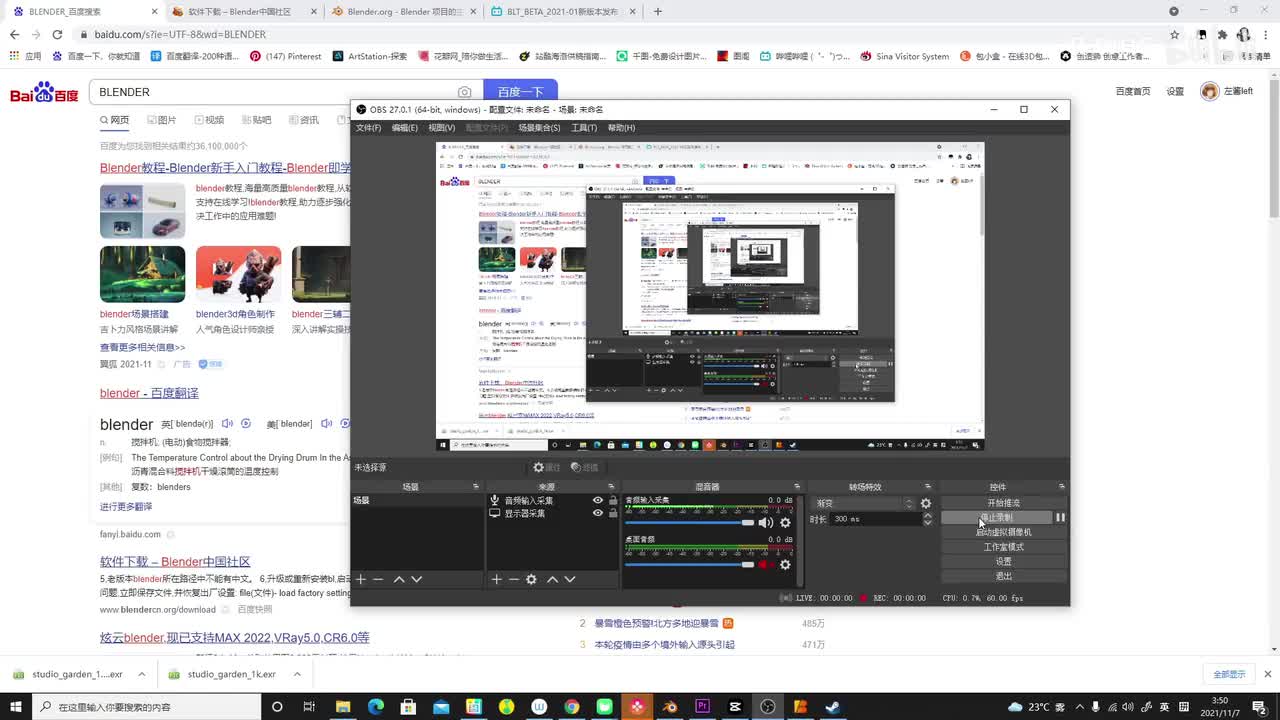The height and width of the screenshot is (720, 1280).
Task: Click the Baidu camera image-search icon
Action: point(464,92)
